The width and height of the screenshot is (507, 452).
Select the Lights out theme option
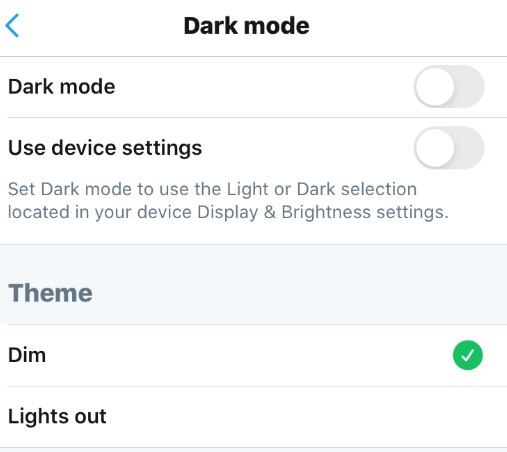coord(253,417)
